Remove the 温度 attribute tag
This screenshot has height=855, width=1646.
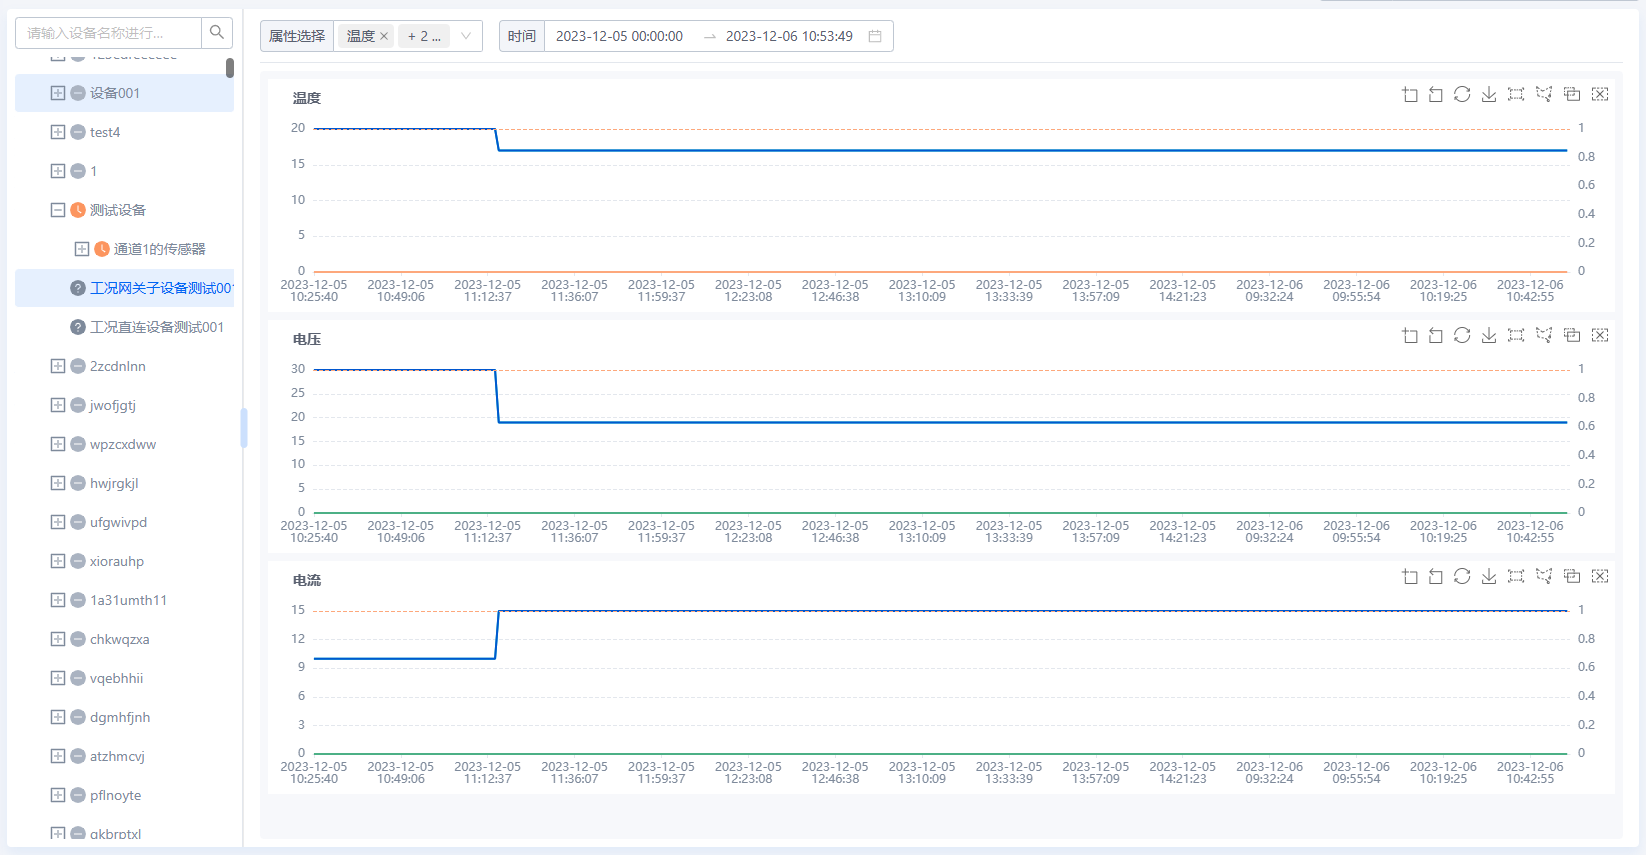click(x=384, y=36)
